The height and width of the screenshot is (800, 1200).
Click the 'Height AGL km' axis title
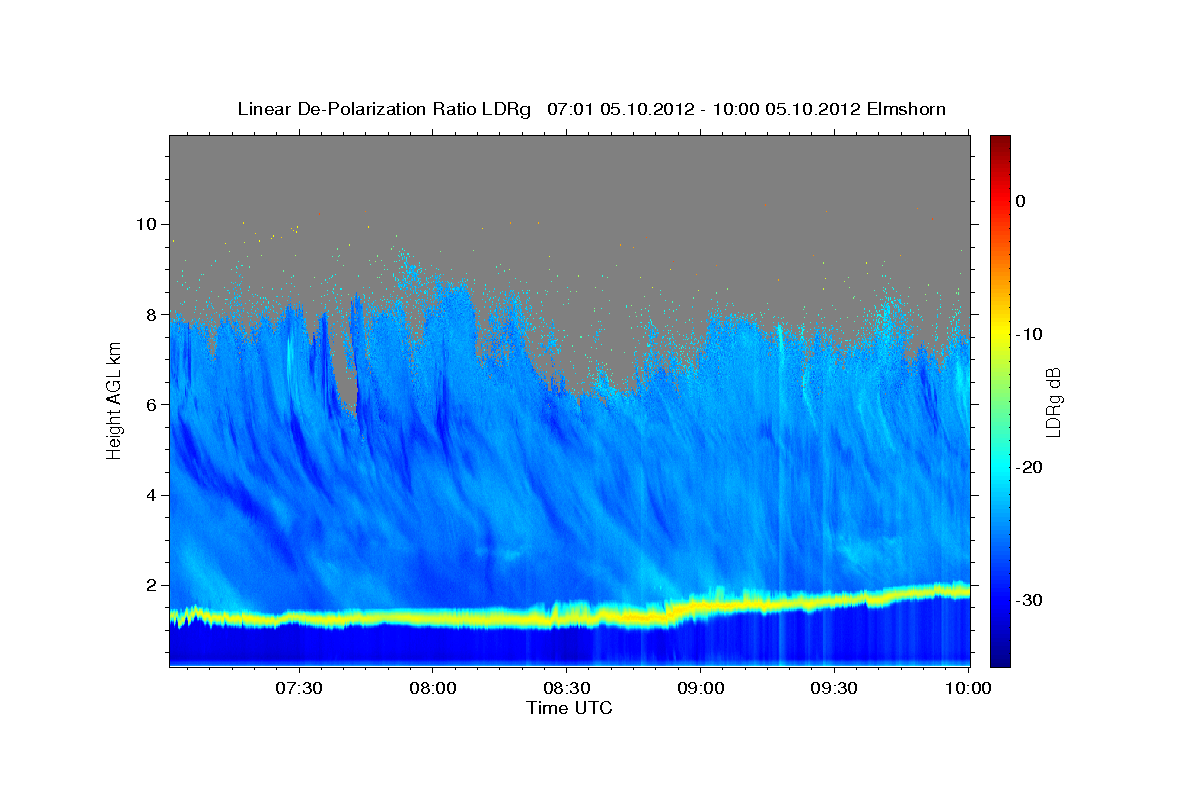click(114, 400)
